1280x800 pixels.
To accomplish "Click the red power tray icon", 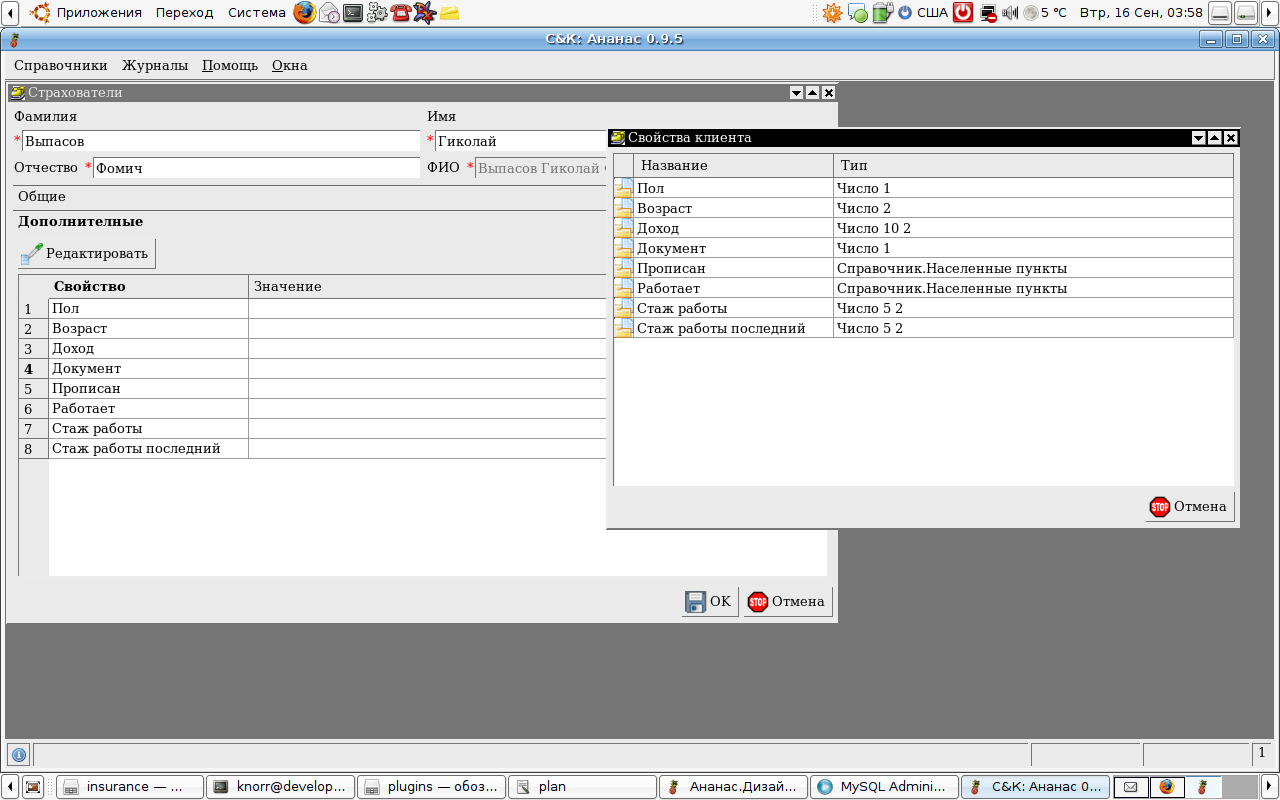I will (x=962, y=13).
